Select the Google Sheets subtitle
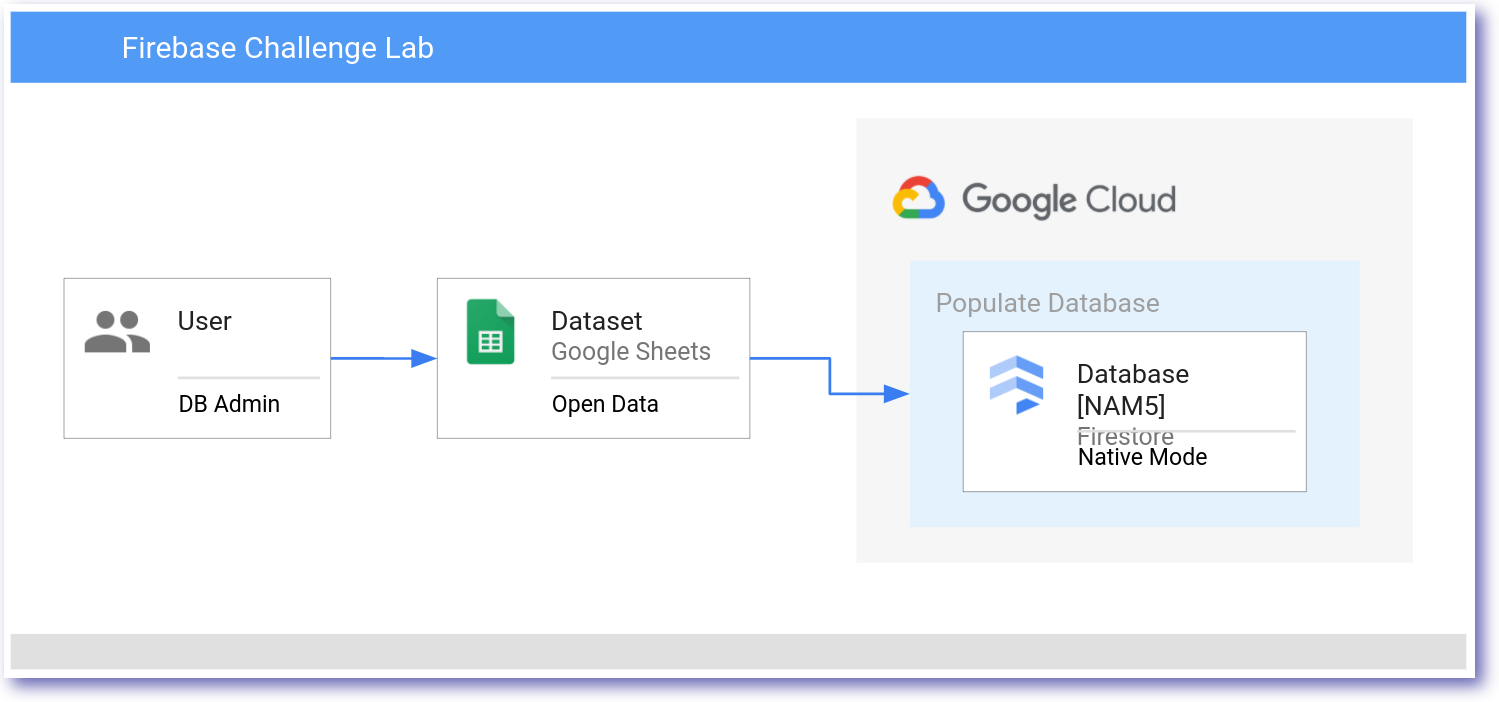Viewport: 1499px width, 702px height. tap(631, 352)
